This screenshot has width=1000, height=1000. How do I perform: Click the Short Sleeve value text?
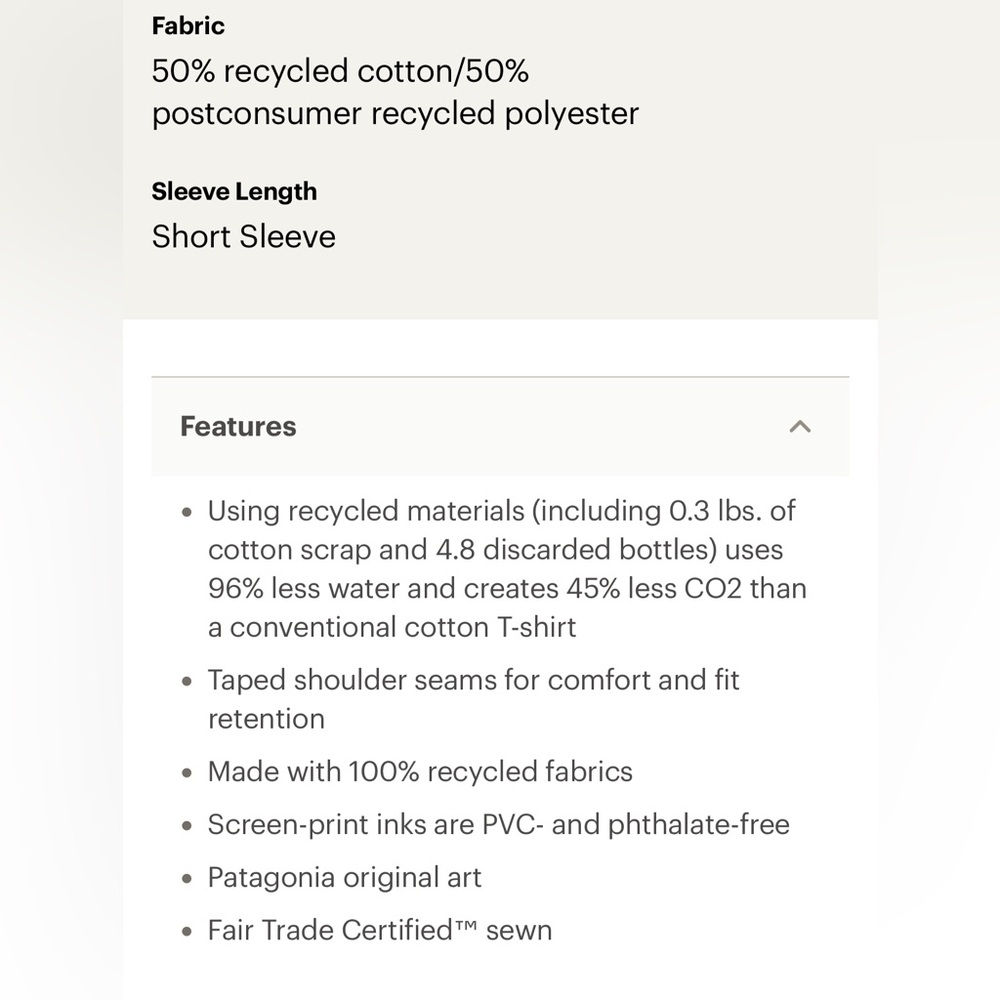244,237
